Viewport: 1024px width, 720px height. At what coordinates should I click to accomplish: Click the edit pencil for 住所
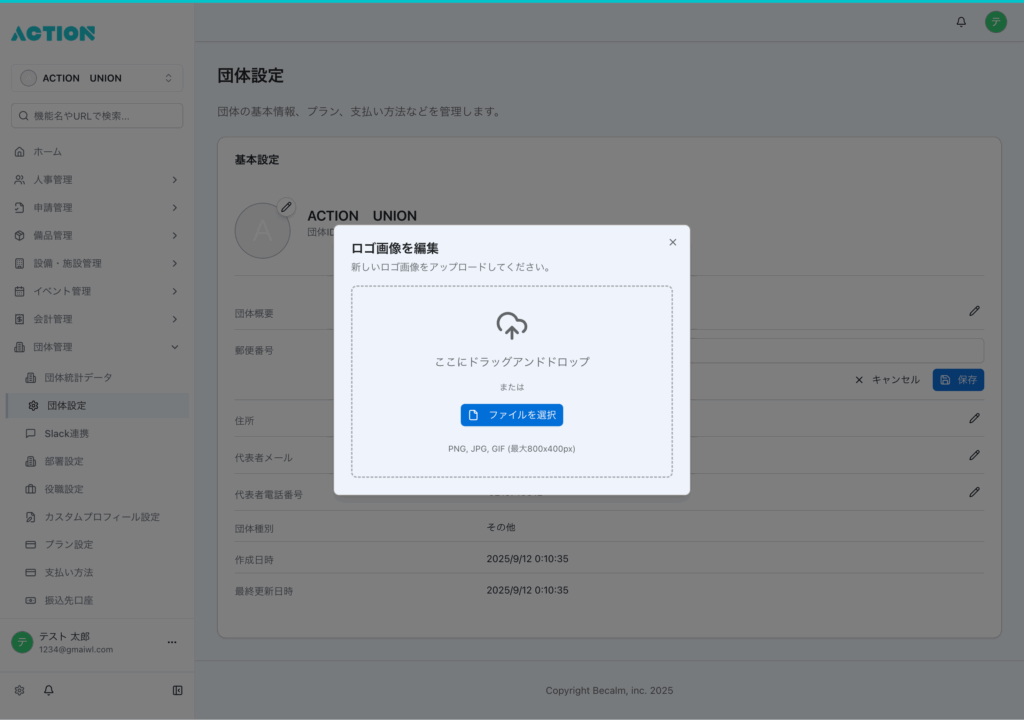[x=974, y=418]
